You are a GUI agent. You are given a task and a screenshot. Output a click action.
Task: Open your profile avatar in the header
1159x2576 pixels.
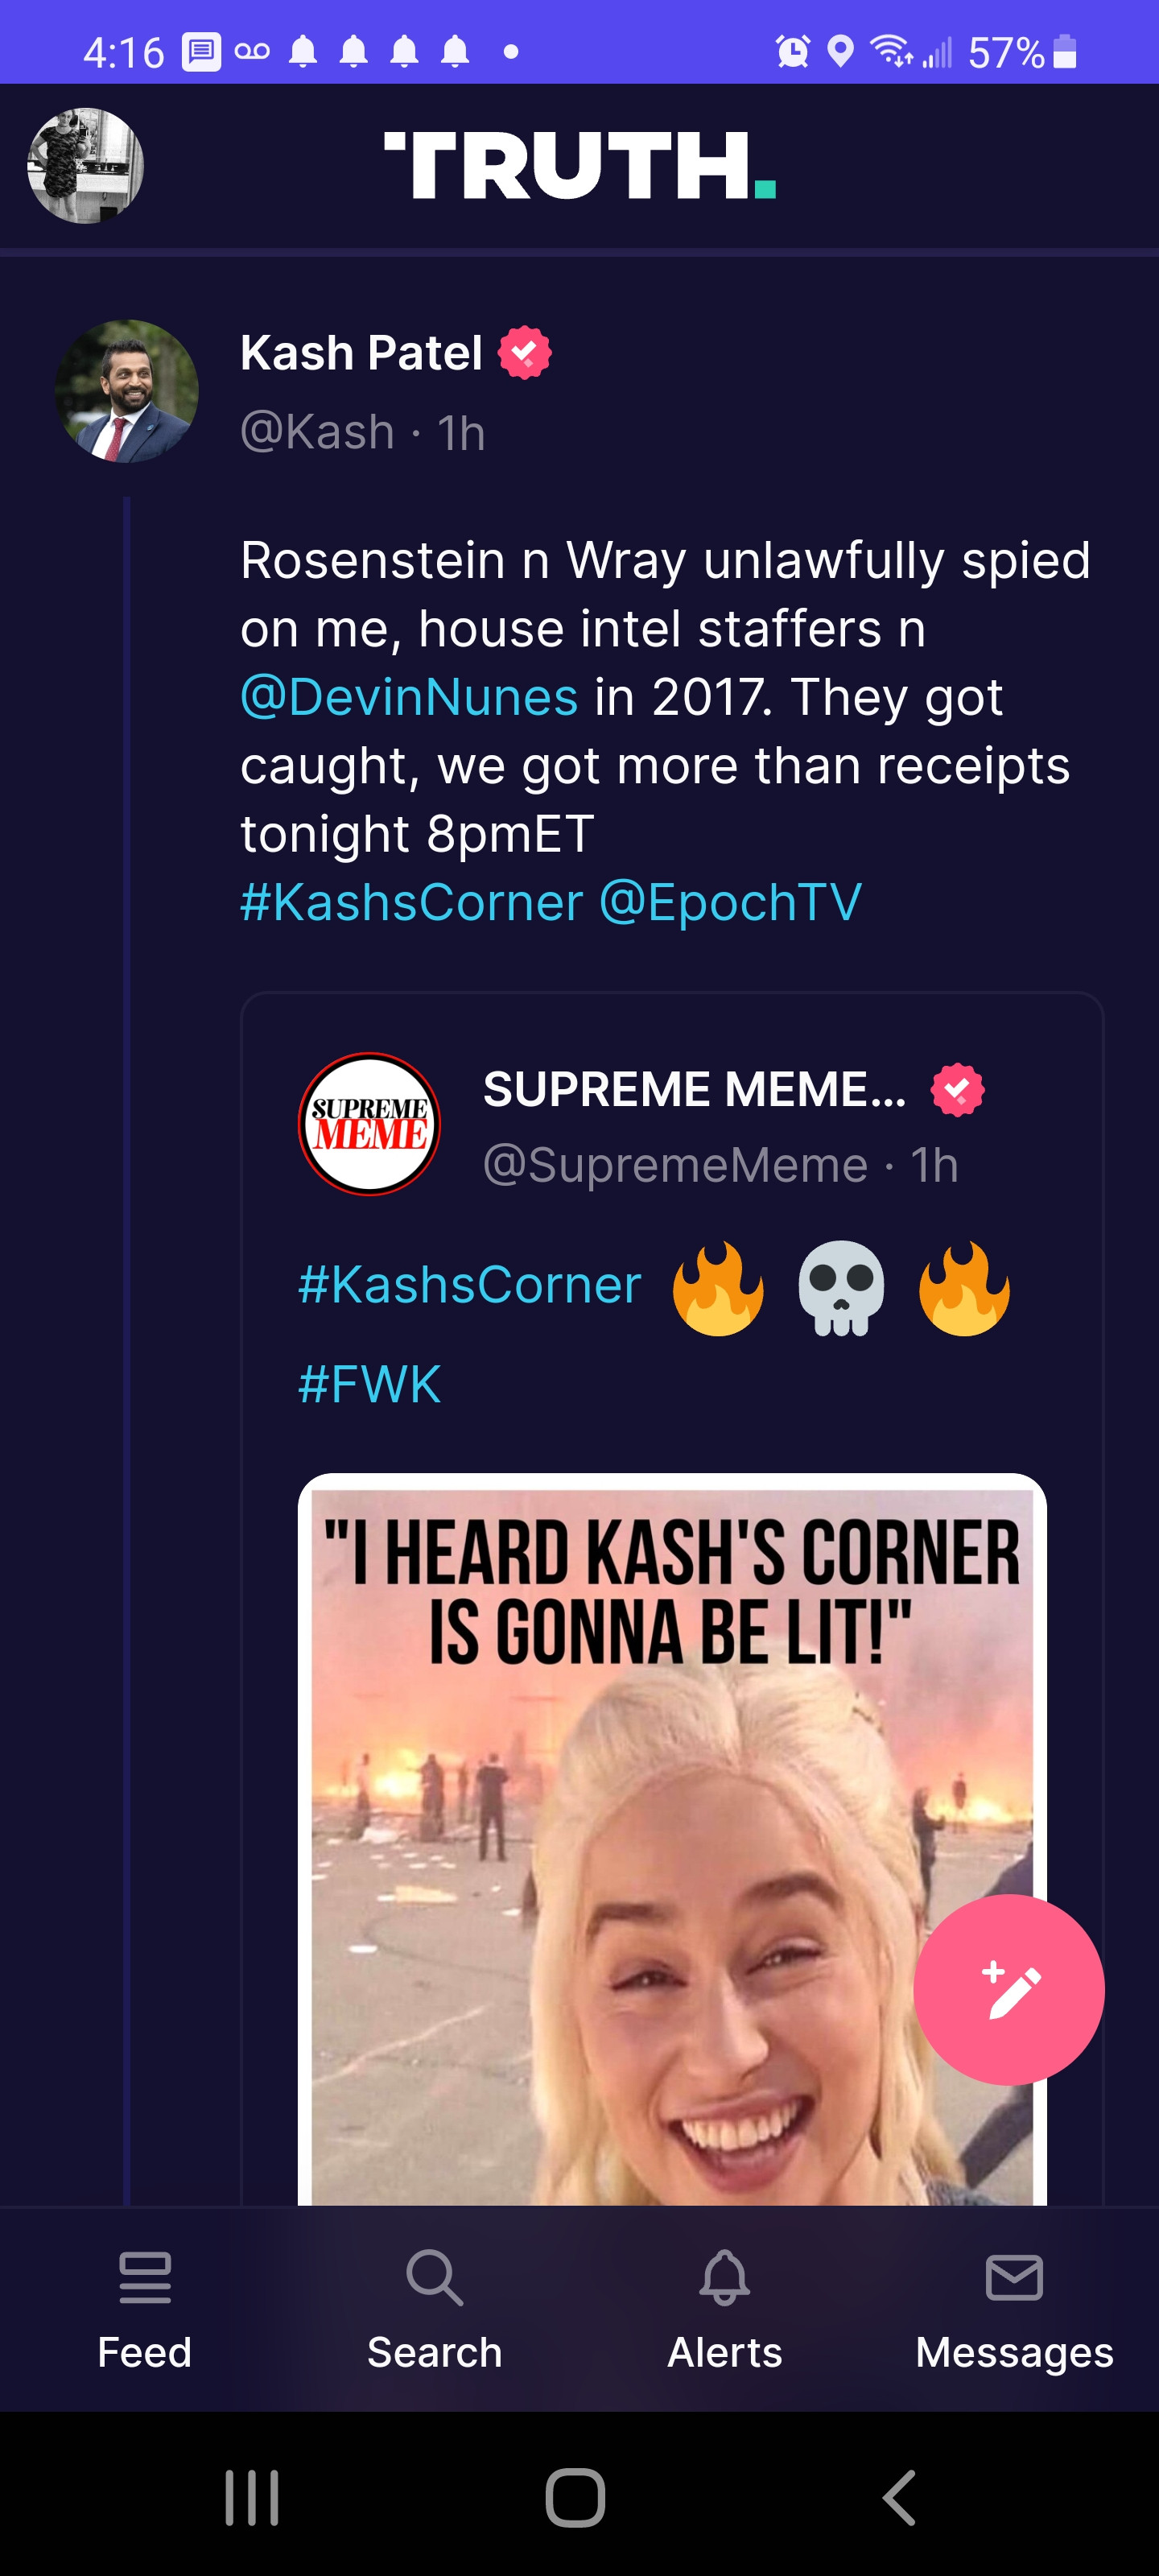(x=85, y=165)
